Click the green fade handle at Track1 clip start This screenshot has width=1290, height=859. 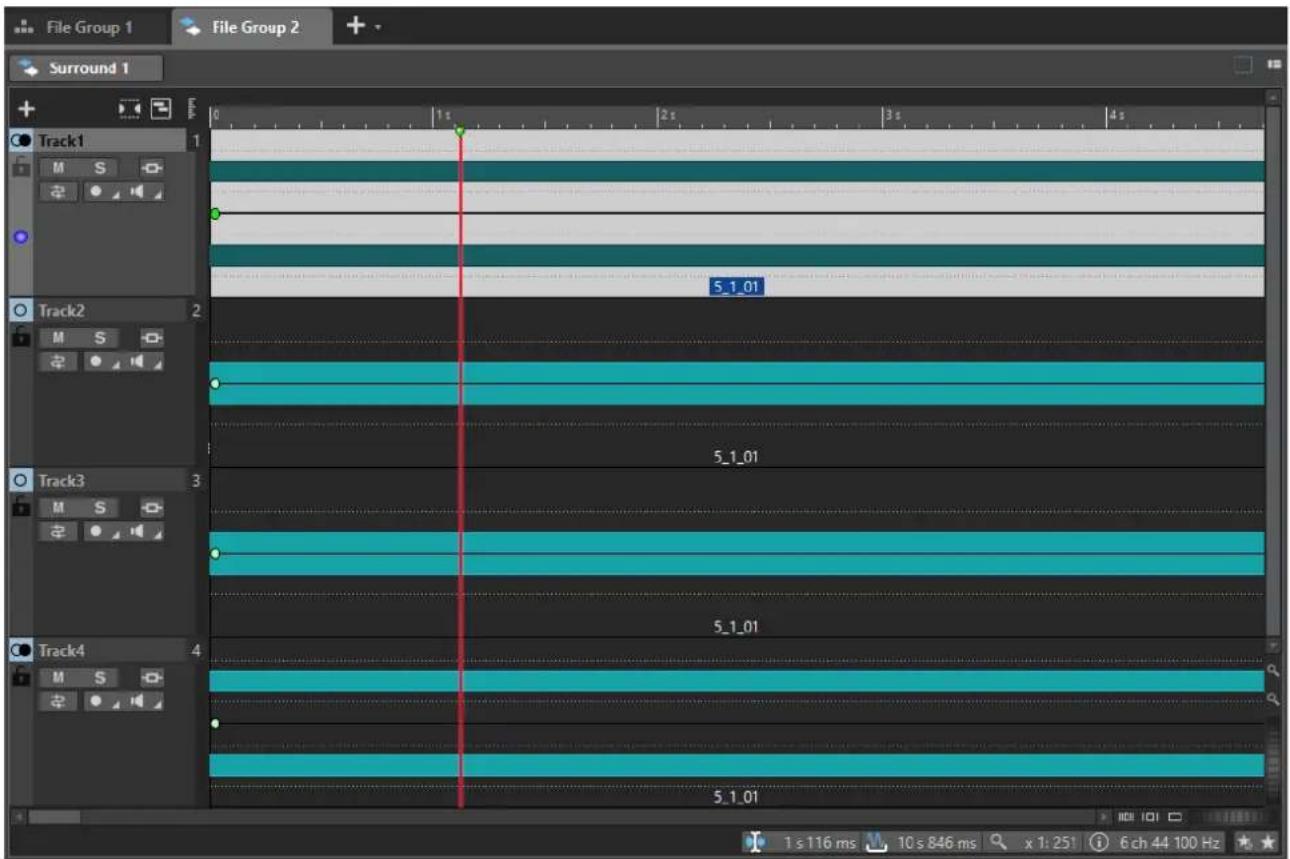215,214
